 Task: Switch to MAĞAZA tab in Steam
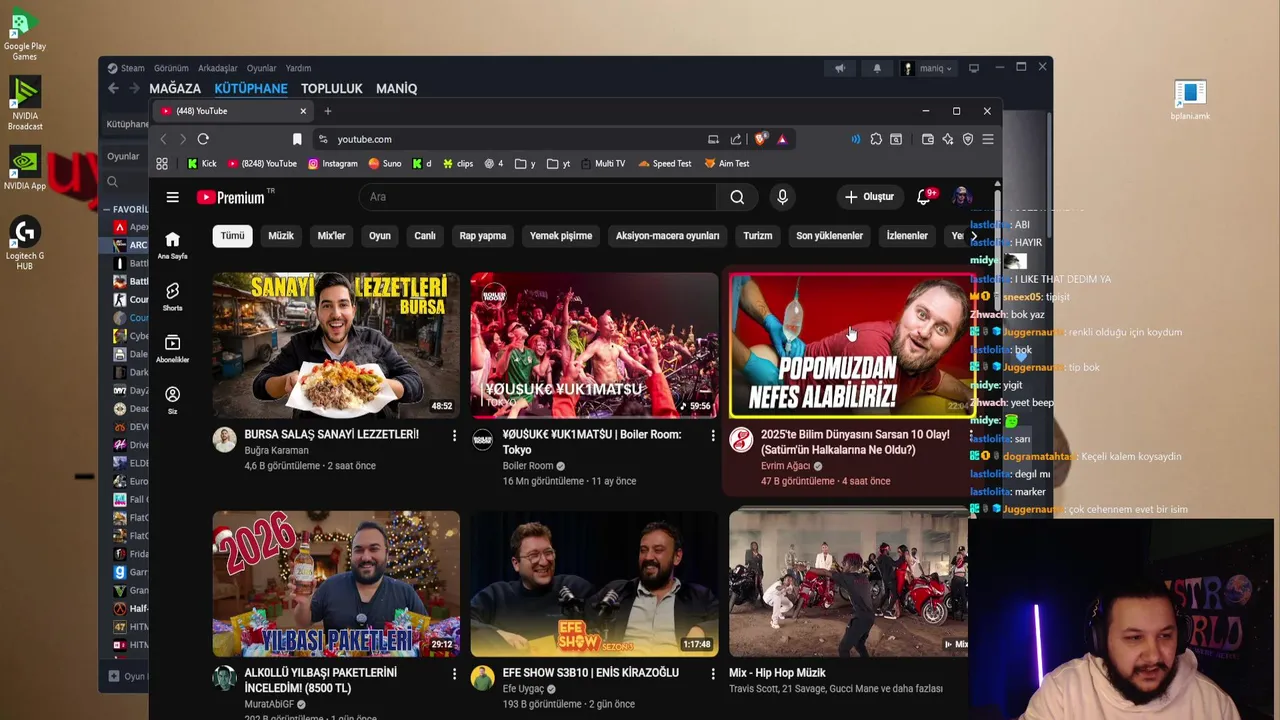(x=175, y=89)
